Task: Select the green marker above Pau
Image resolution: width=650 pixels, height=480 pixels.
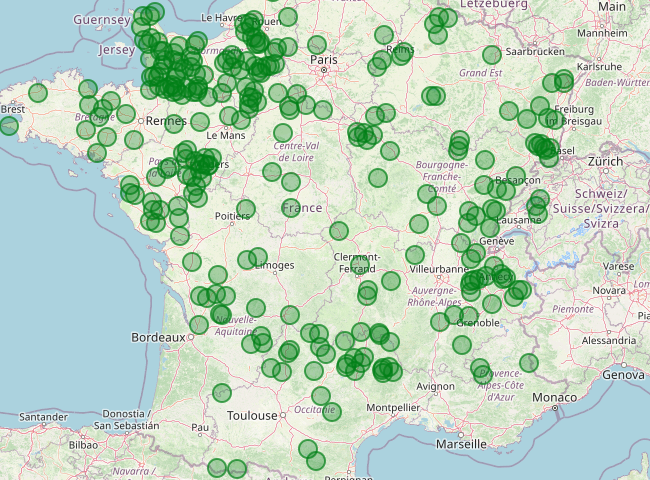Action: point(222,393)
